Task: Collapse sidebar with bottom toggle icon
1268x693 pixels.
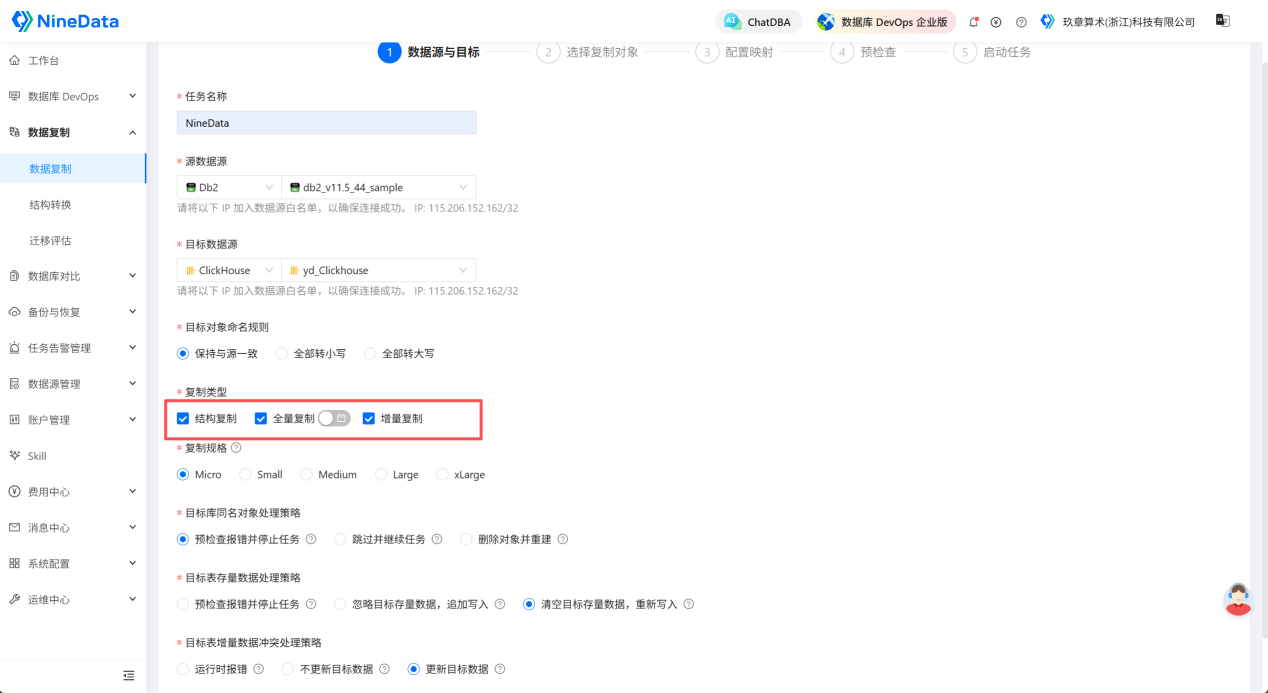Action: click(x=128, y=675)
